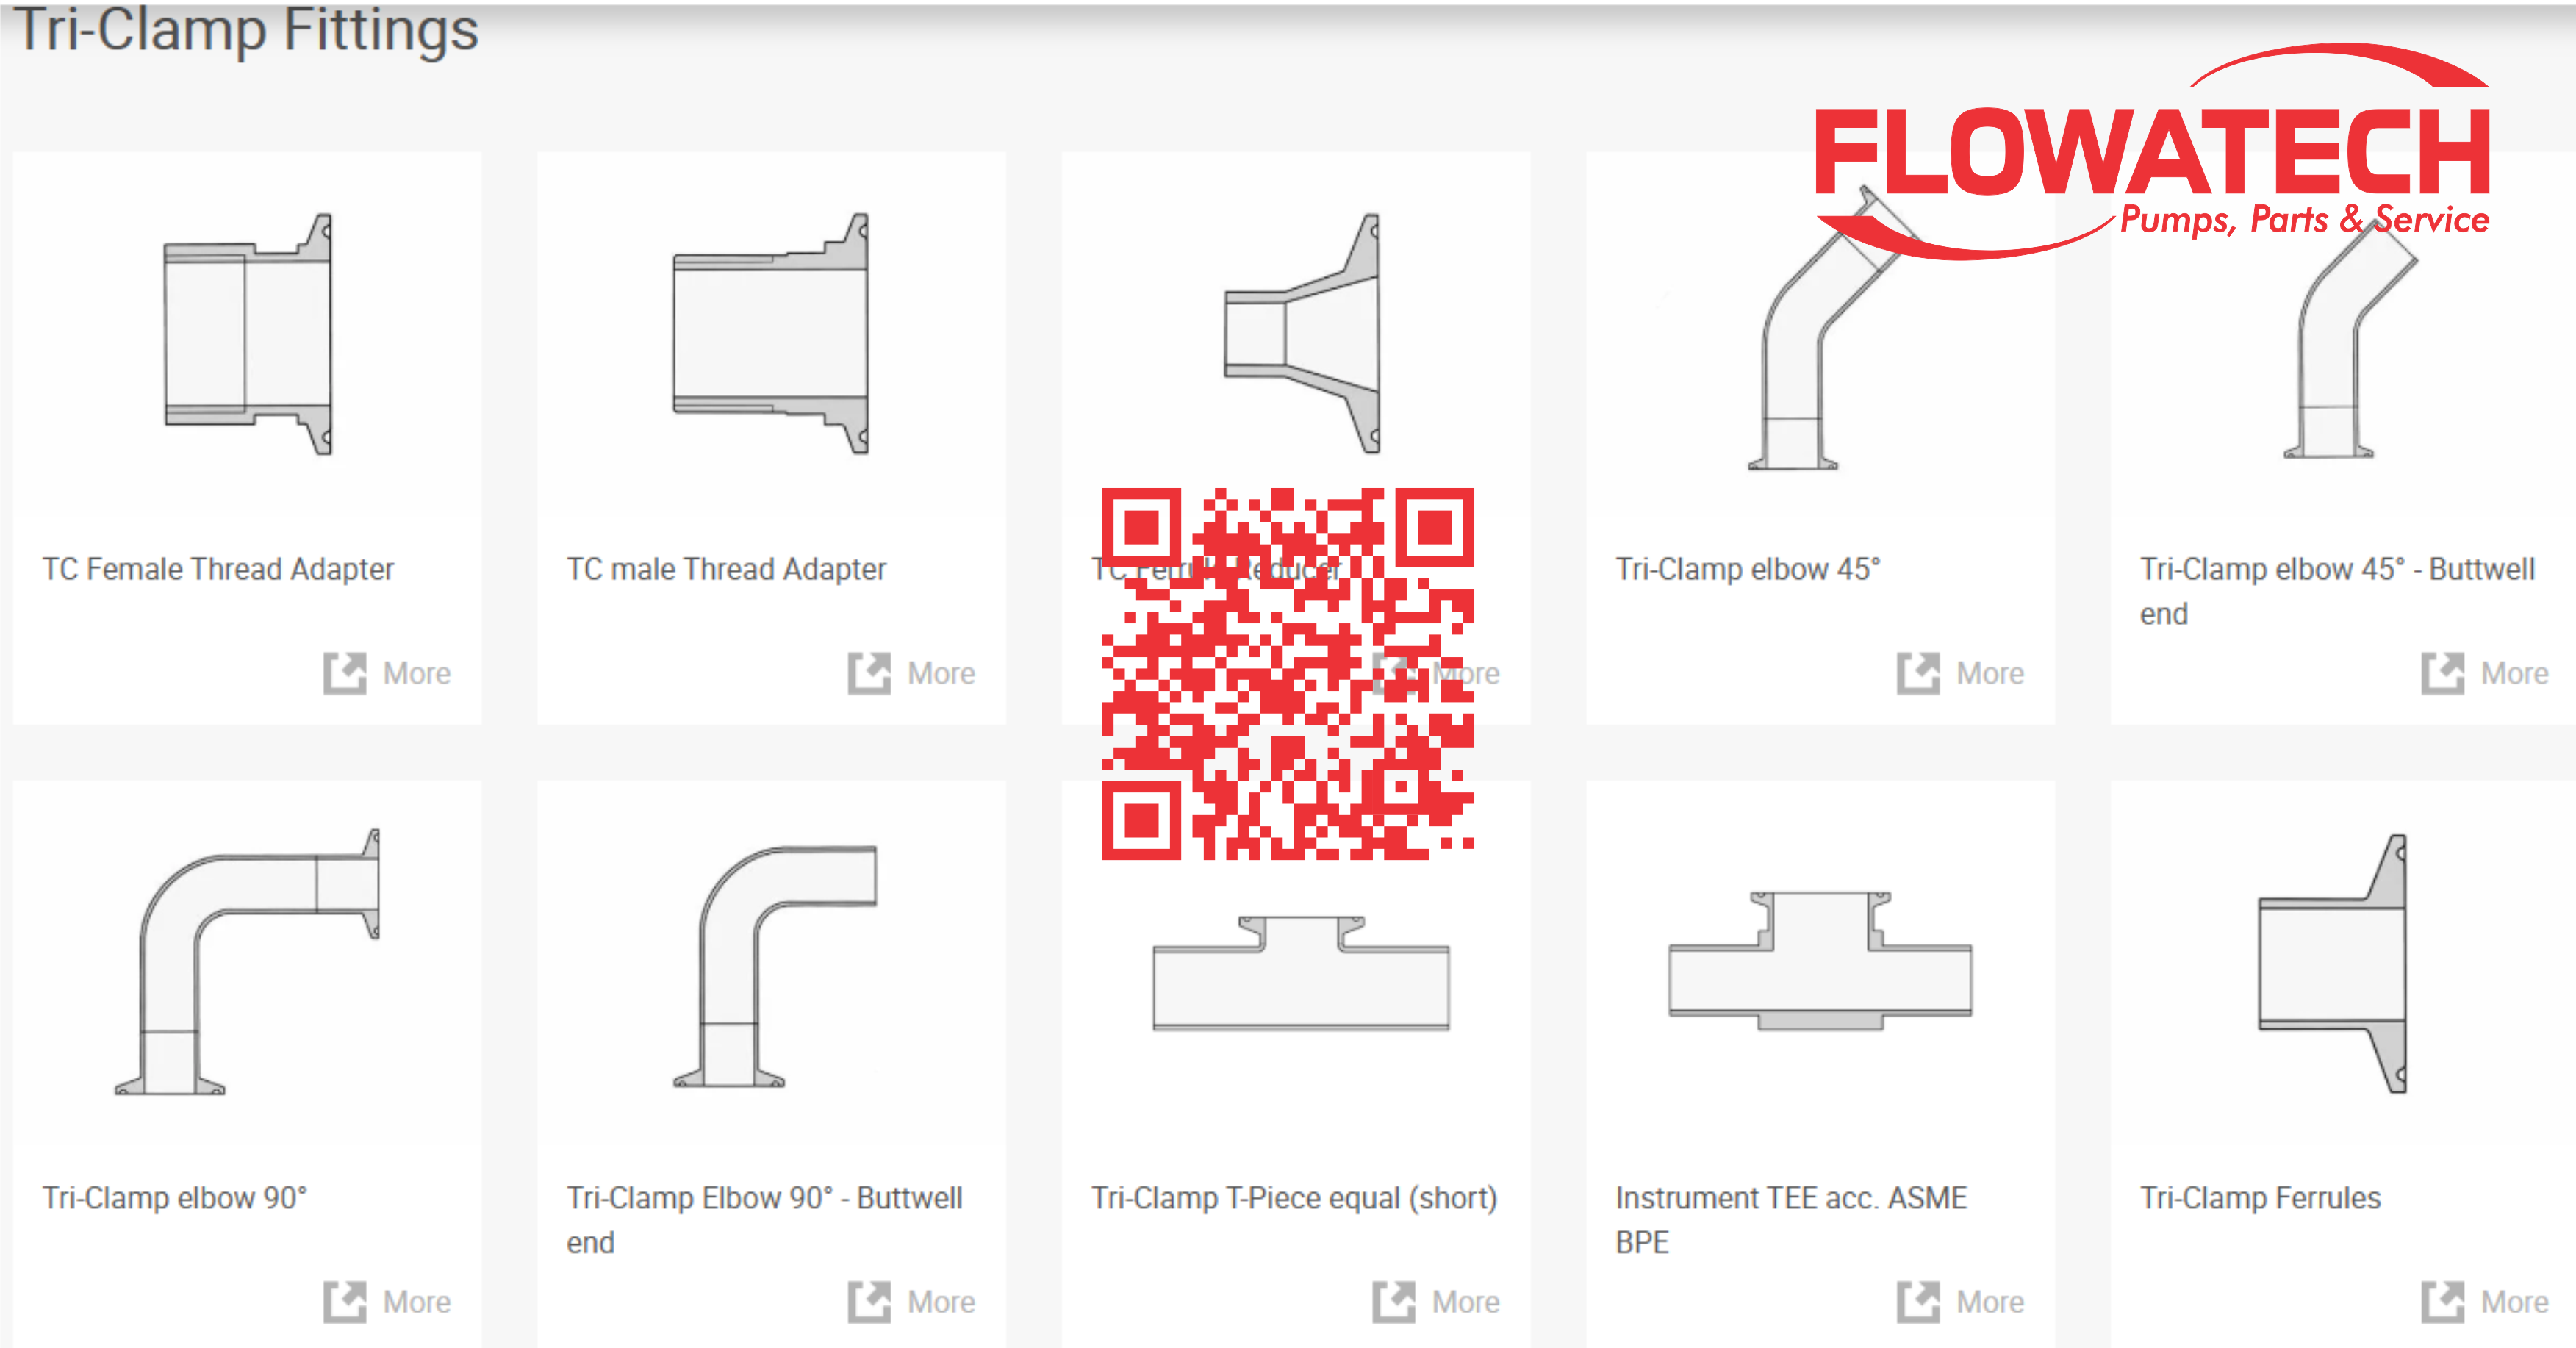Click the TC male Thread Adapter title
The height and width of the screenshot is (1348, 2576).
pos(726,569)
